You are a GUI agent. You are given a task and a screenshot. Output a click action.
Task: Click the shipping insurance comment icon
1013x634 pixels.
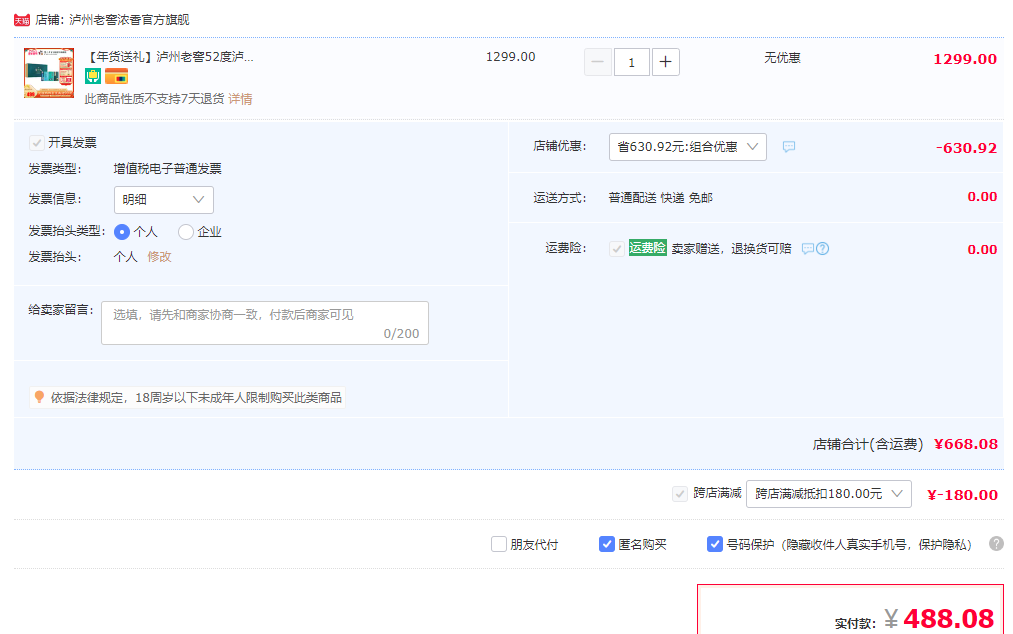tap(808, 249)
